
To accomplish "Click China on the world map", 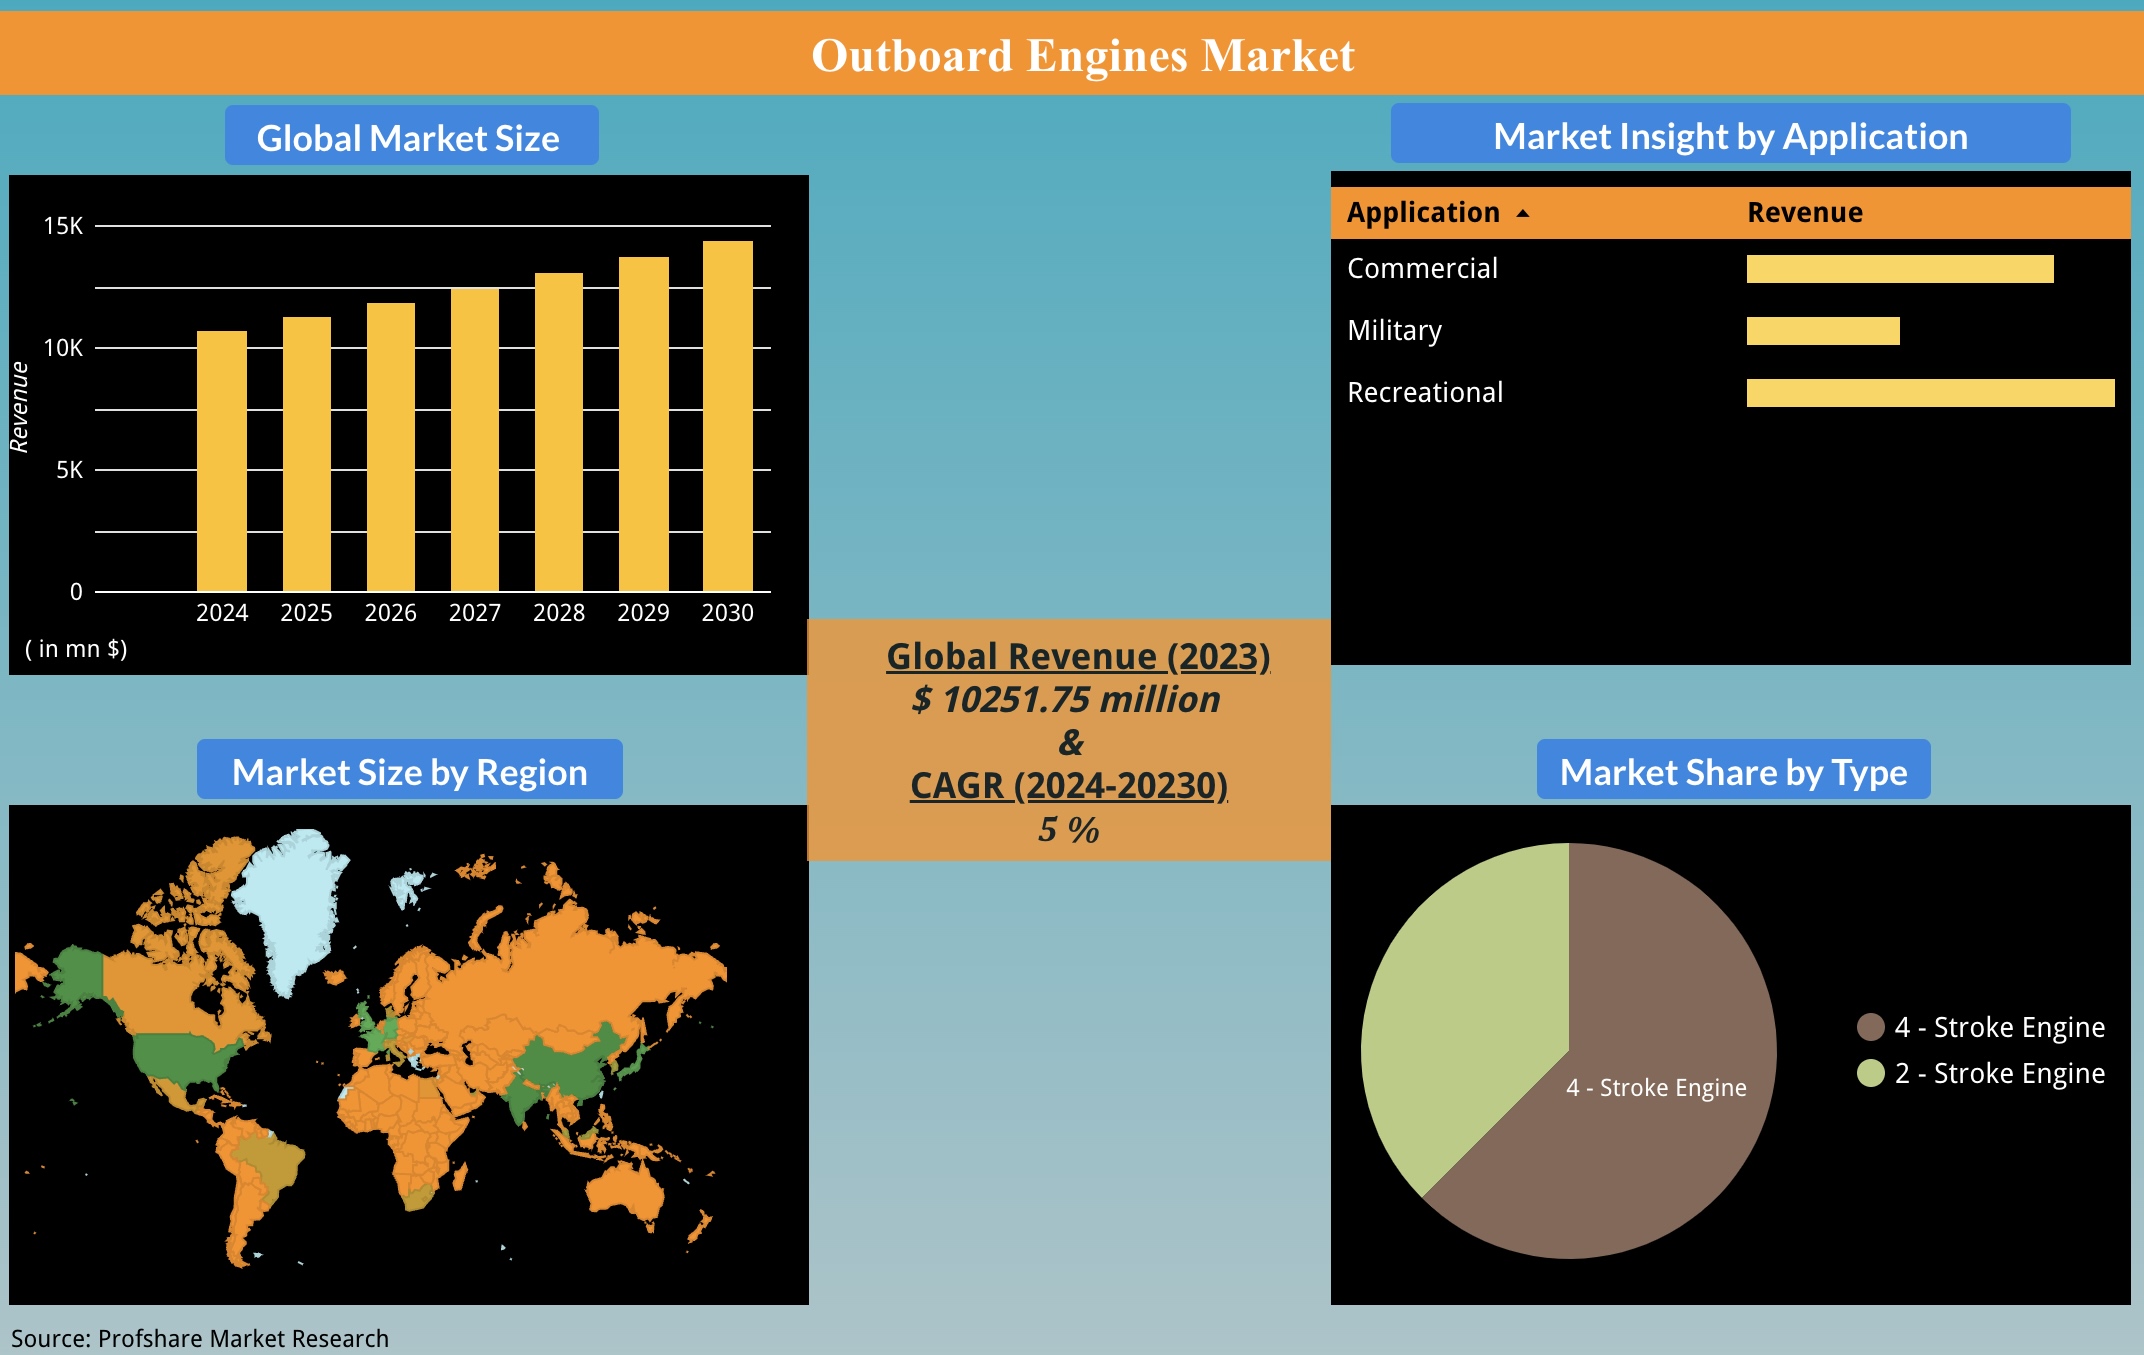I will coord(570,1065).
